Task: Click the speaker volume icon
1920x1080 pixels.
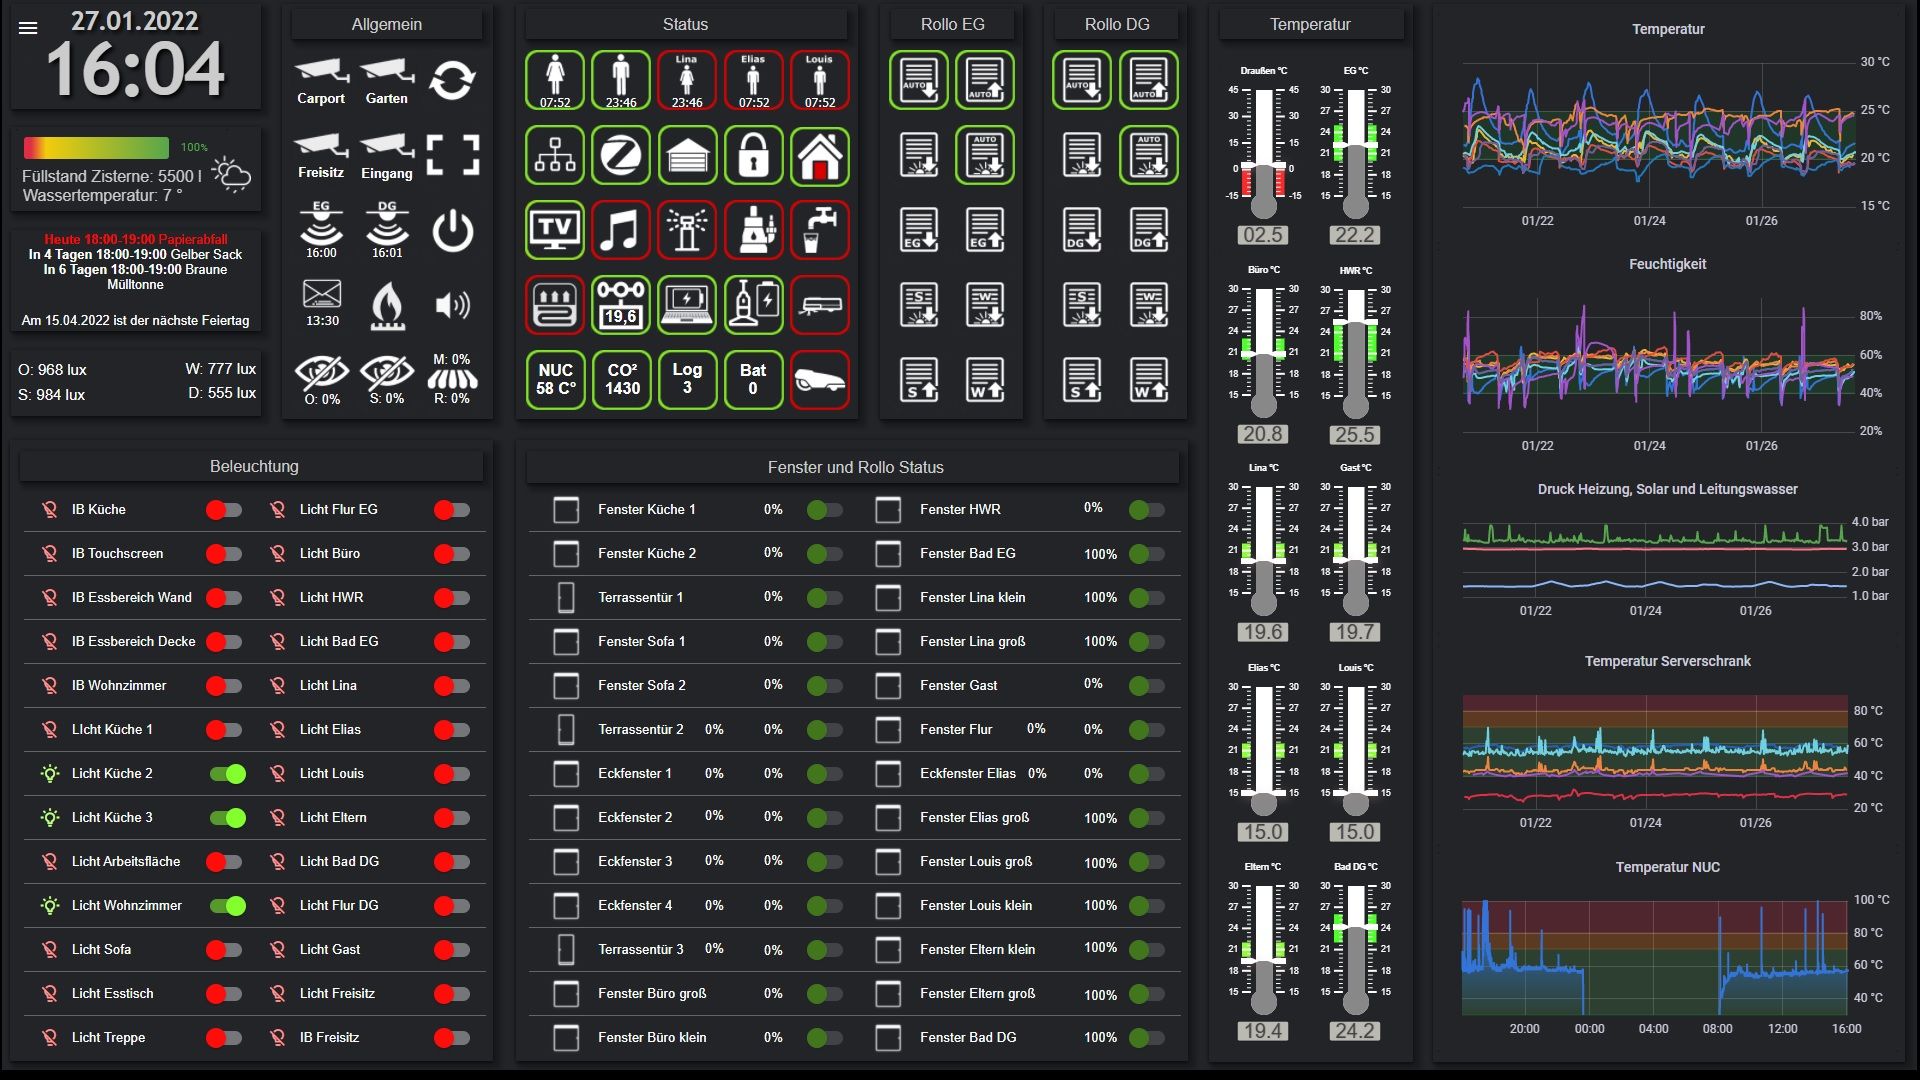Action: coord(452,305)
